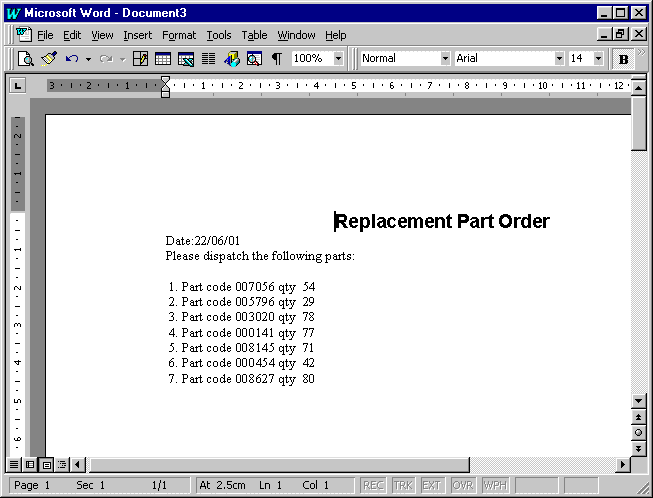
Task: Restore the document window from menu bar
Action: click(x=621, y=34)
